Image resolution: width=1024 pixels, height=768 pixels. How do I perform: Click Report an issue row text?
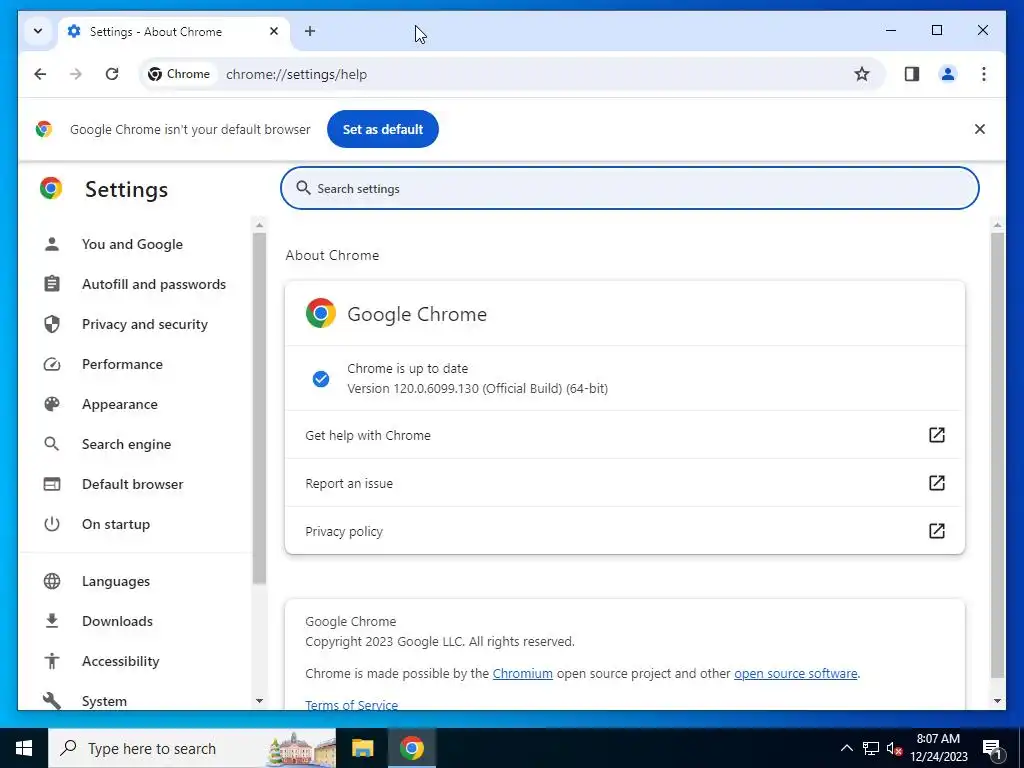click(349, 483)
